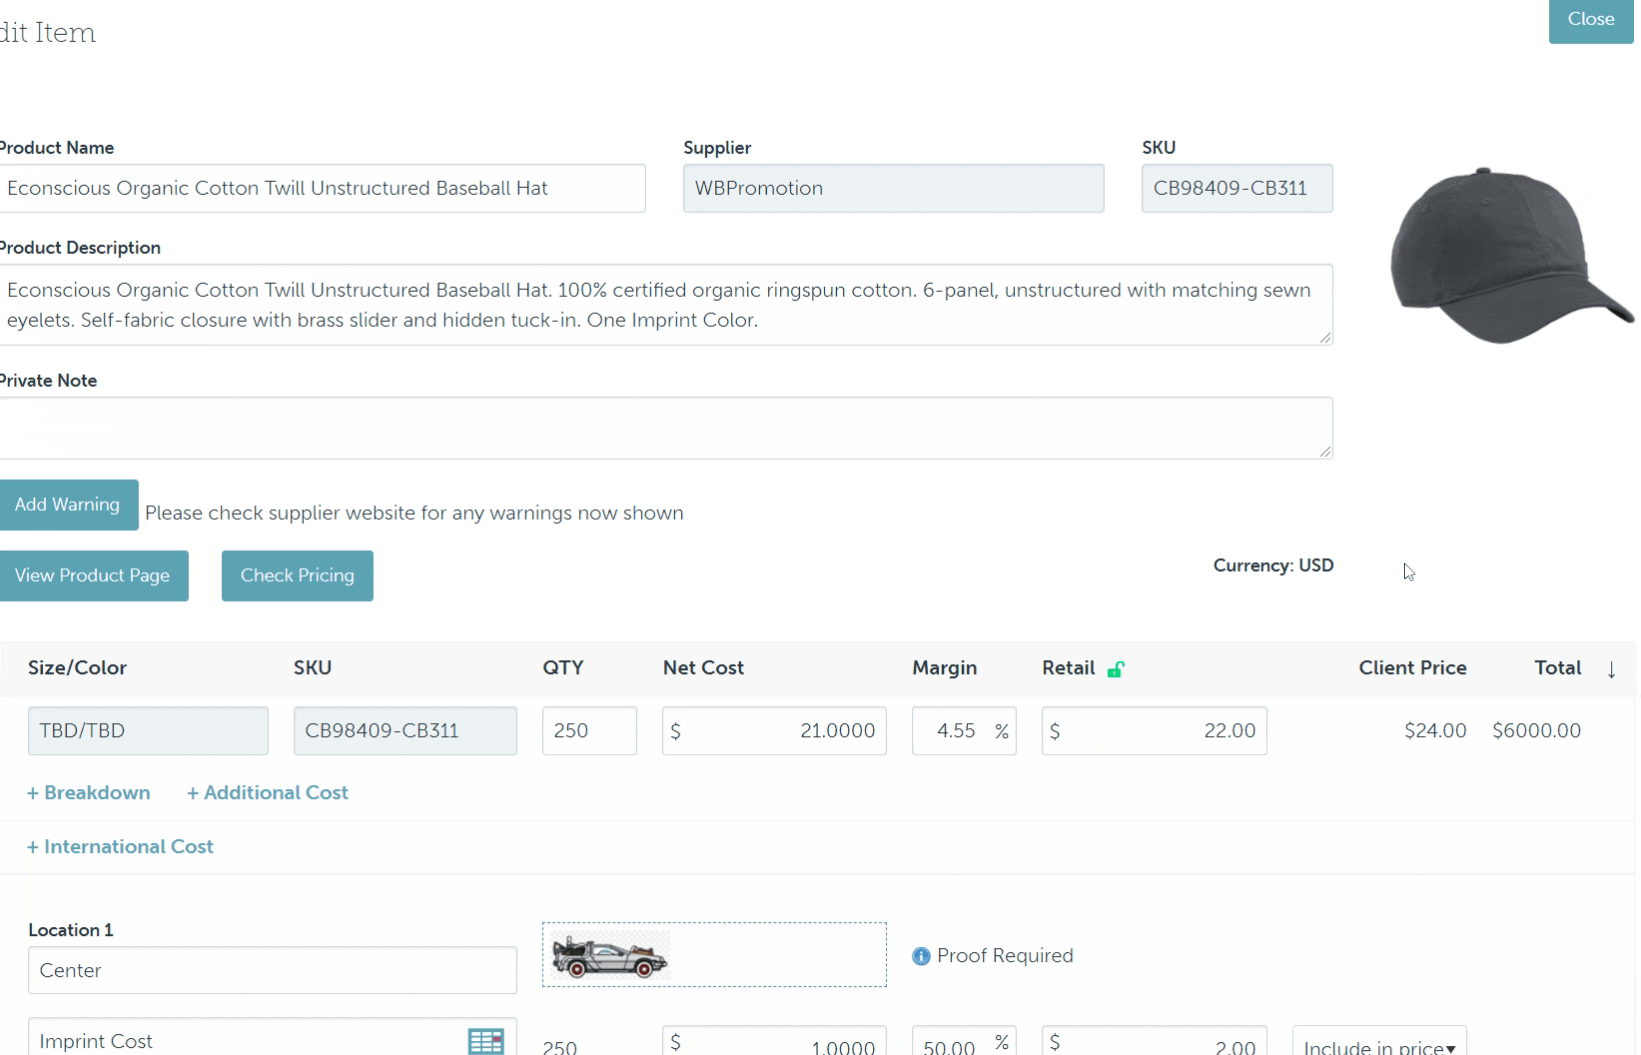This screenshot has height=1055, width=1641.
Task: Expand the Additional Cost option
Action: (x=267, y=793)
